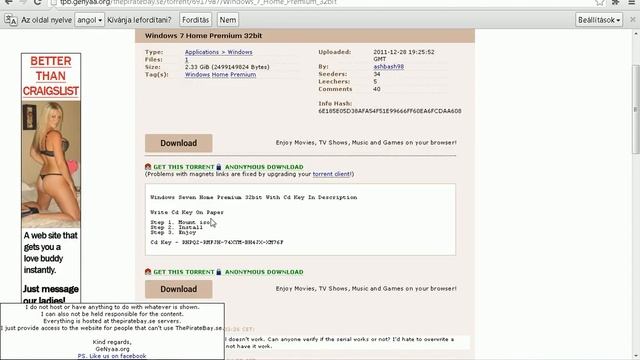Screen dimensions: 640x360
Task: Click the Seeders count 34
Action: tap(377, 74)
